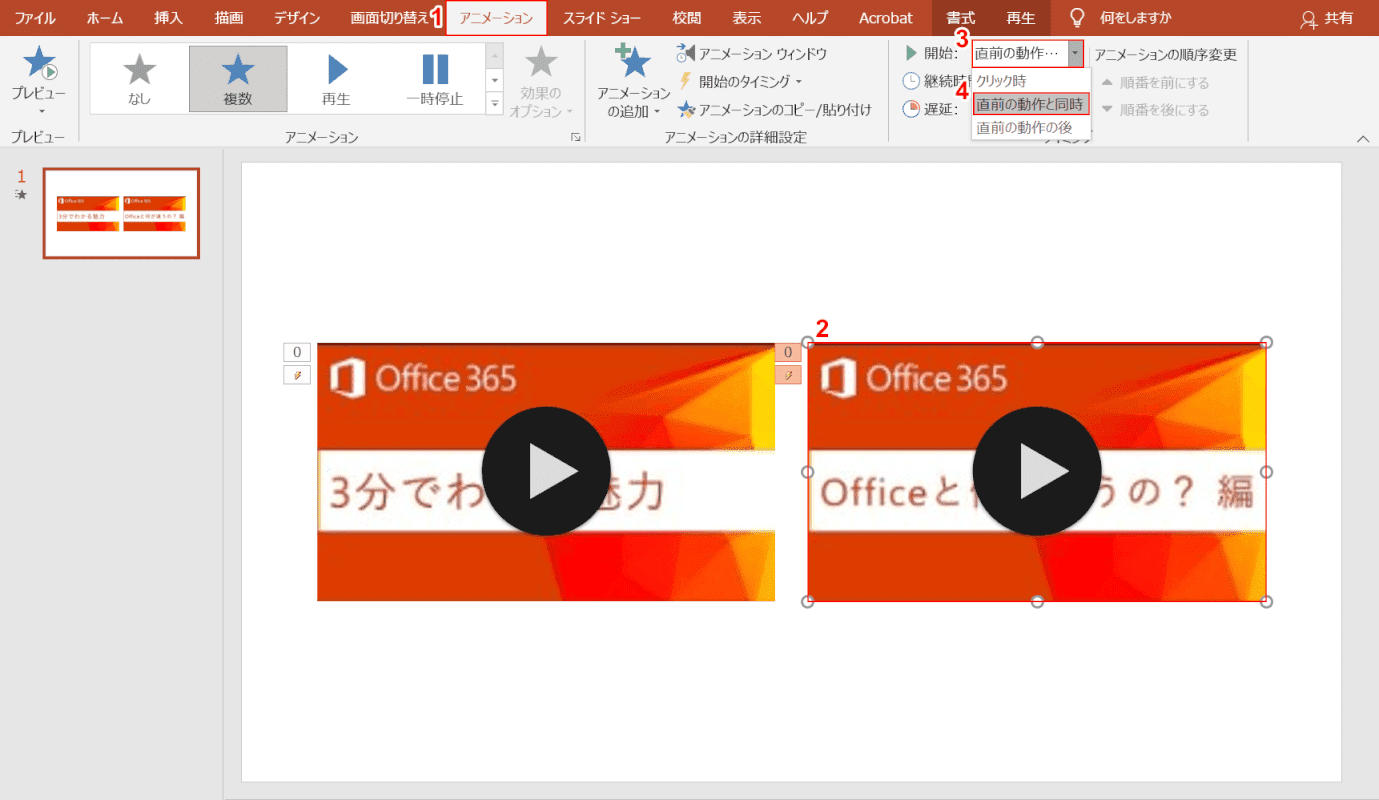The width and height of the screenshot is (1379, 800).
Task: Click left video animation number tag 0
Action: point(297,352)
